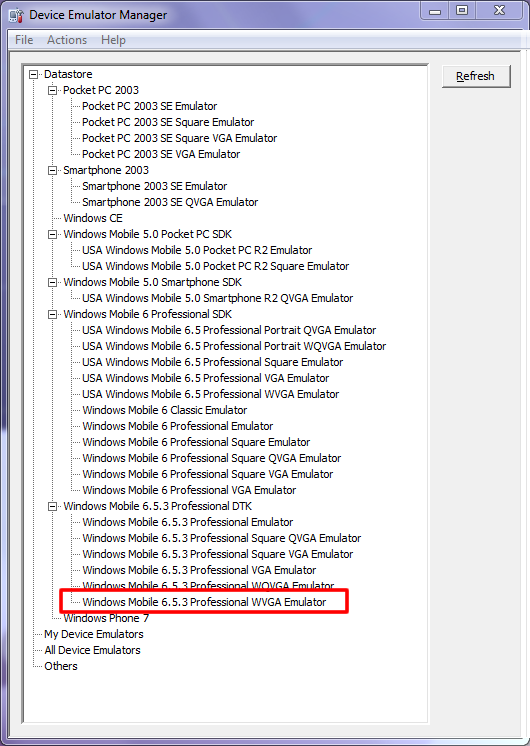Maximize the Device Emulator Manager window

(x=462, y=10)
